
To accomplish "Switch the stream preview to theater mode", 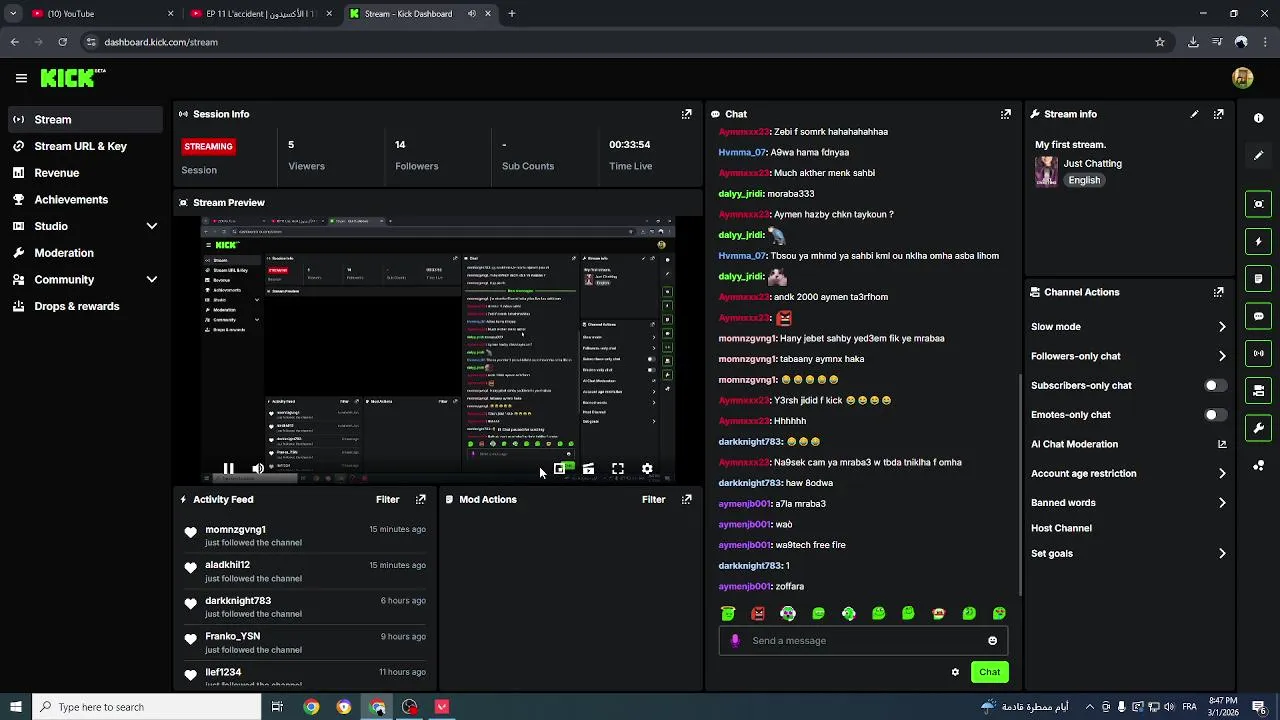I will (x=588, y=468).
